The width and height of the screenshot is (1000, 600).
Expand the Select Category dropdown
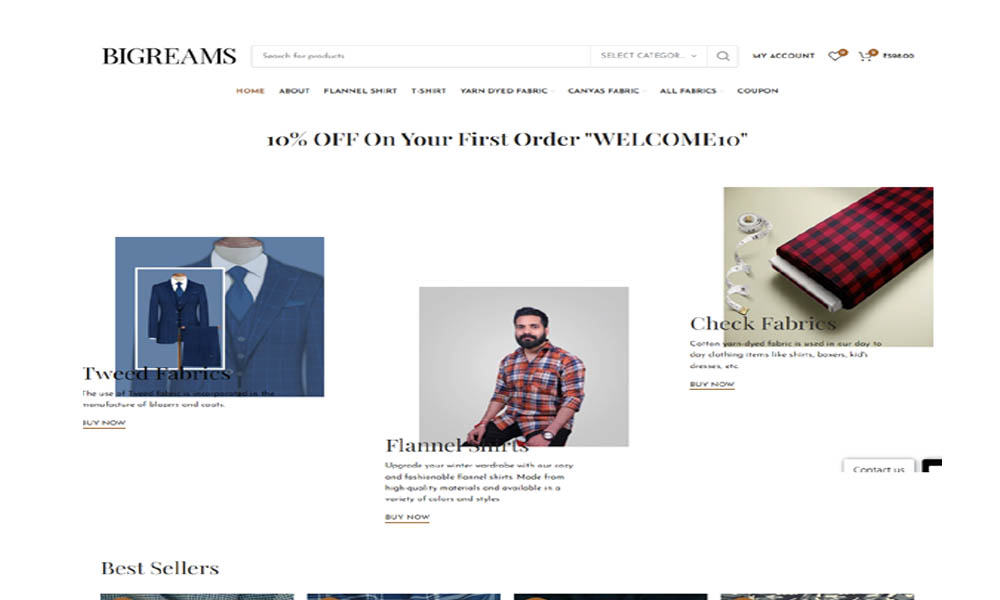(649, 56)
